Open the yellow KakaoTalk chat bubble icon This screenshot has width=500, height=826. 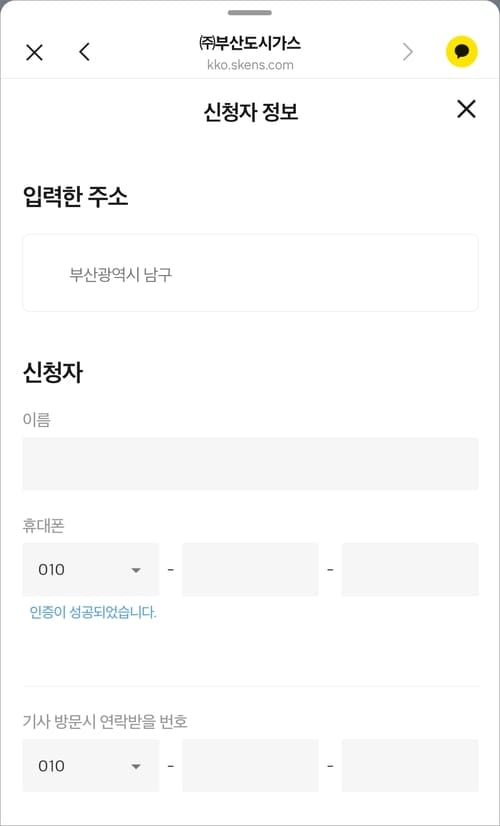point(462,52)
